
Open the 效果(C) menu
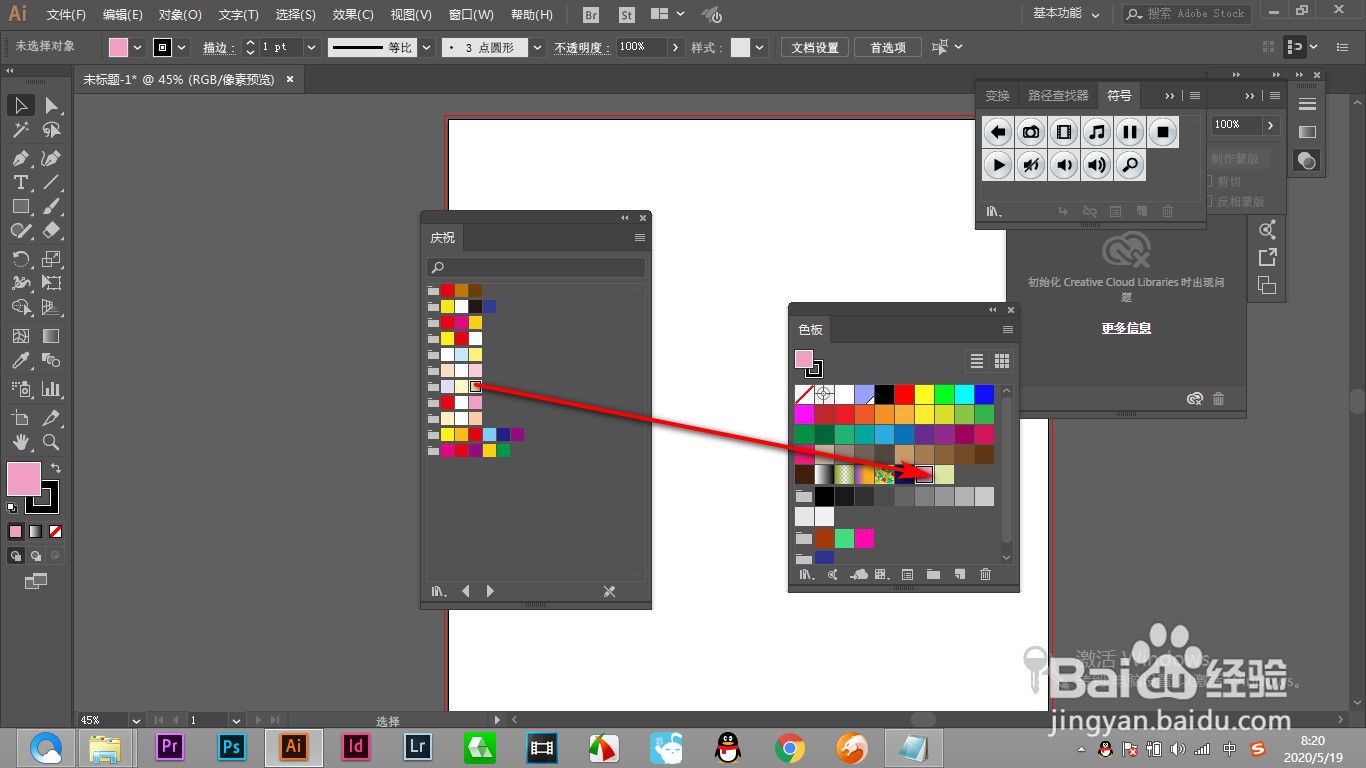pyautogui.click(x=353, y=15)
